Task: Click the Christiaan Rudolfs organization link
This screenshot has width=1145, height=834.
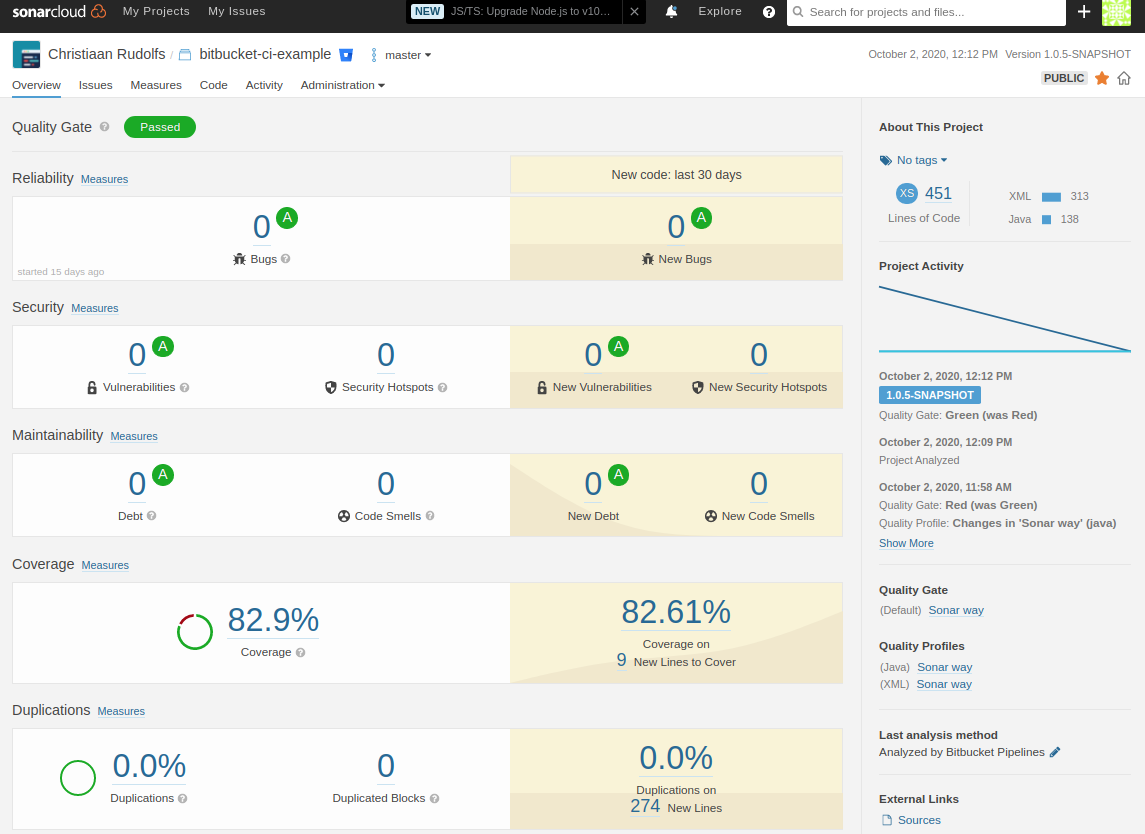Action: [x=107, y=55]
